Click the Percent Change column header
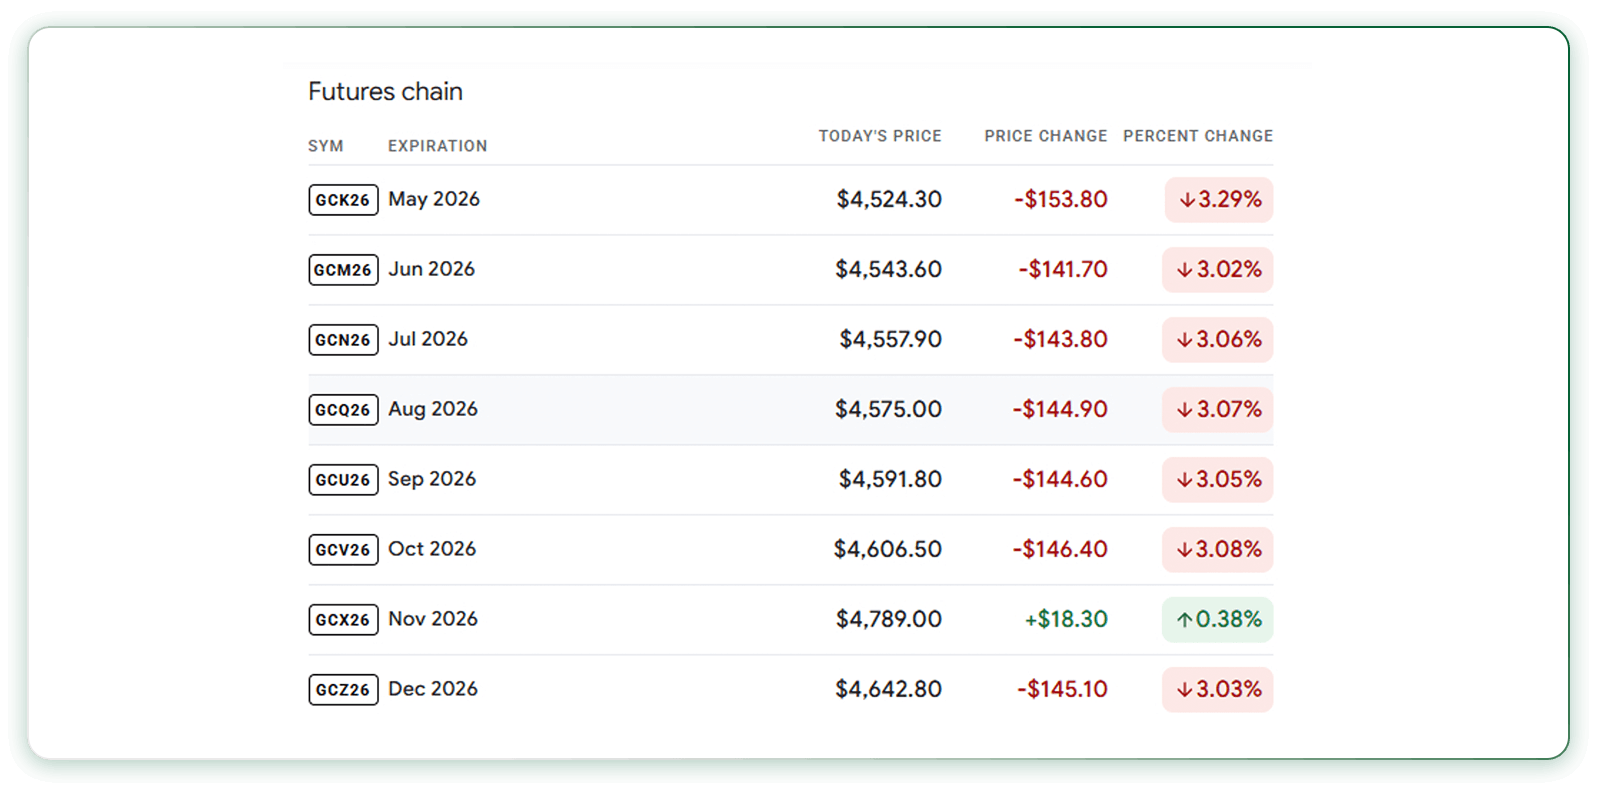The image size is (1600, 806). tap(1198, 136)
